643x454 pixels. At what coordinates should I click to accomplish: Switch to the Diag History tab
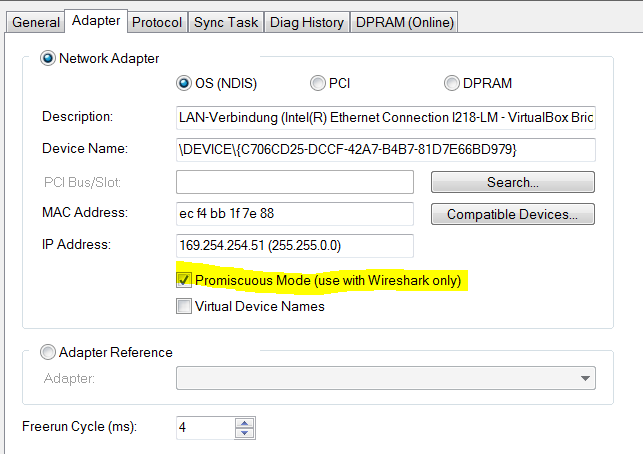pyautogui.click(x=307, y=22)
